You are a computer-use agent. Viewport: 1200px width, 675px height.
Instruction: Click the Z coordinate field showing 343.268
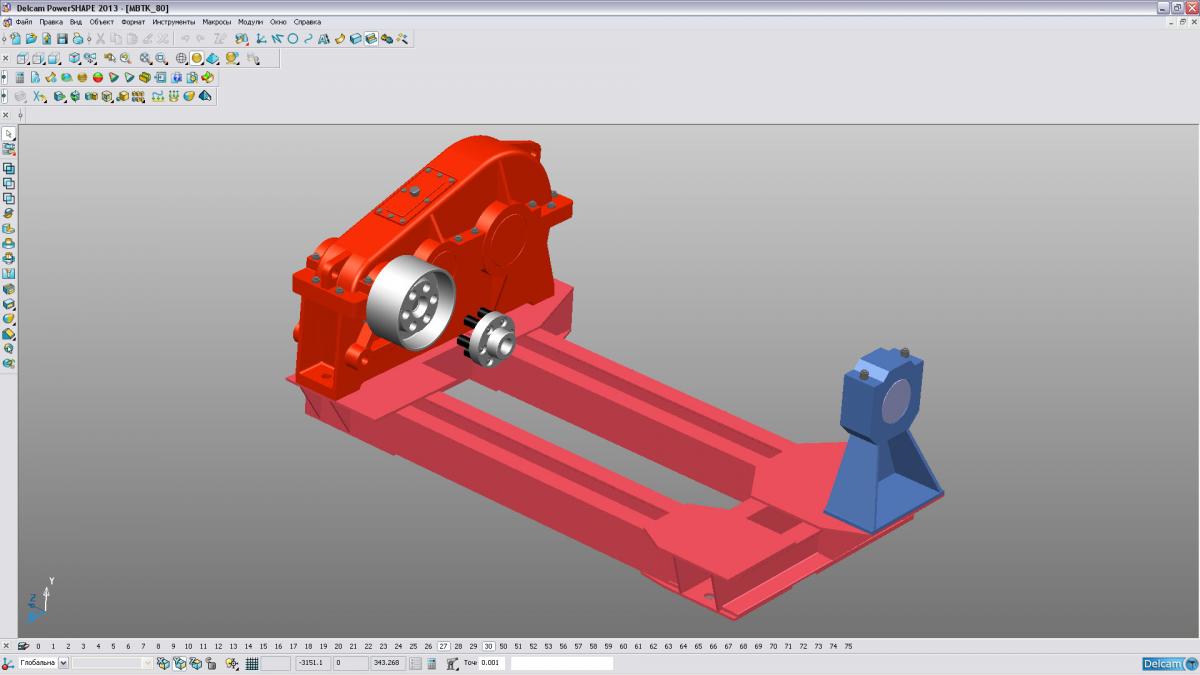point(387,663)
